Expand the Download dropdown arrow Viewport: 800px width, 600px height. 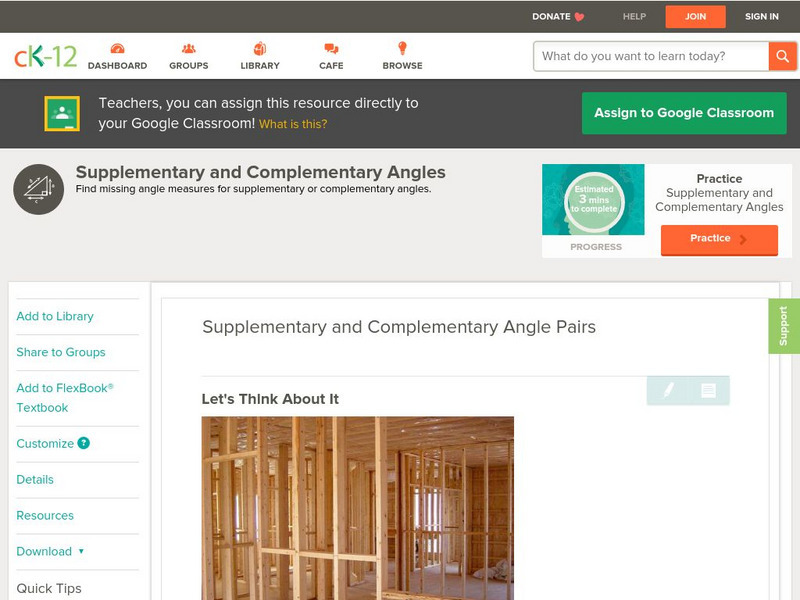coord(81,551)
